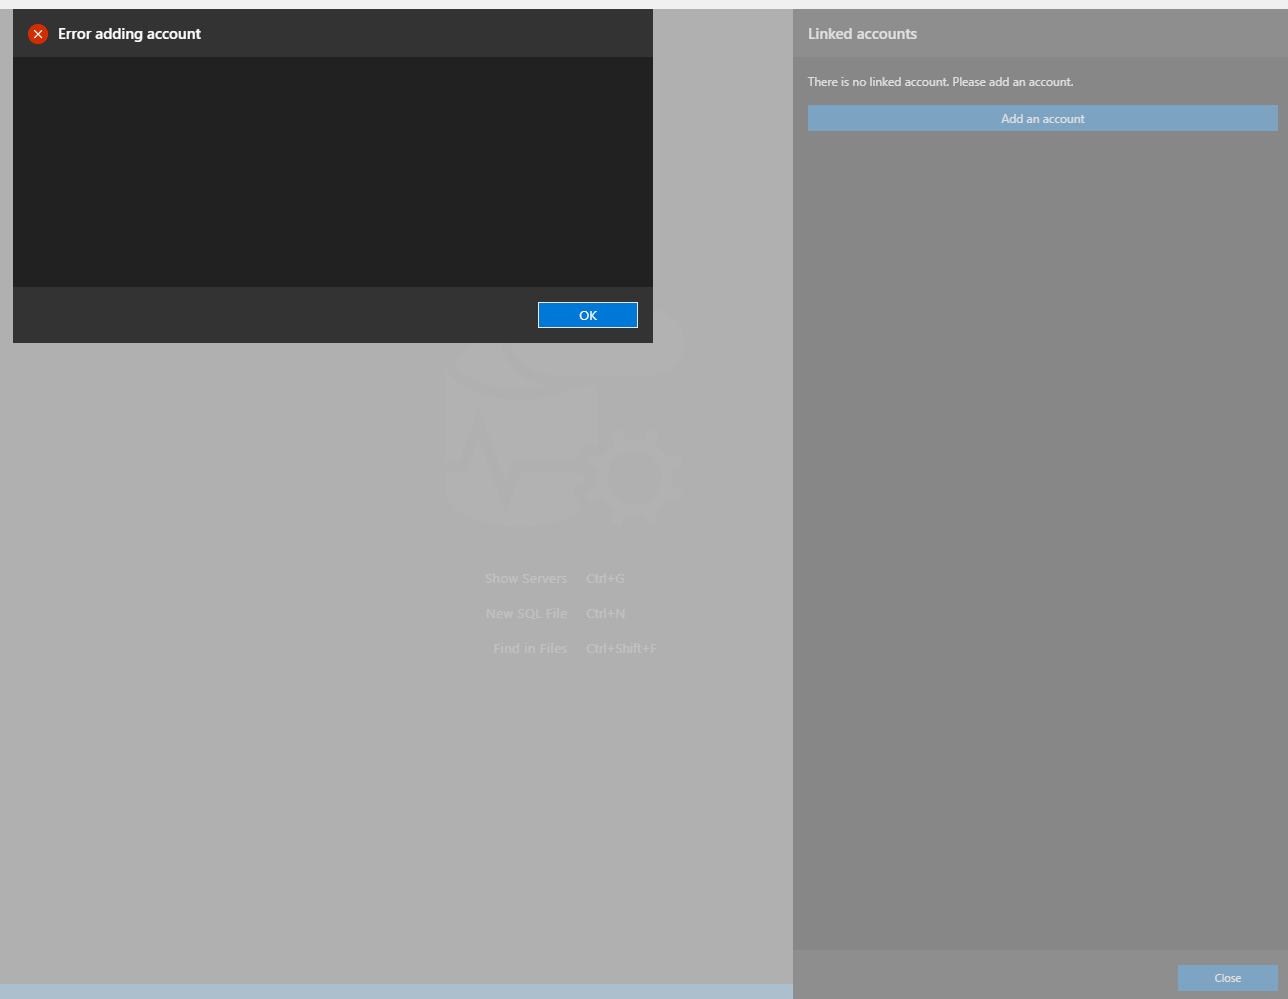Close the Linked accounts panel

1228,978
